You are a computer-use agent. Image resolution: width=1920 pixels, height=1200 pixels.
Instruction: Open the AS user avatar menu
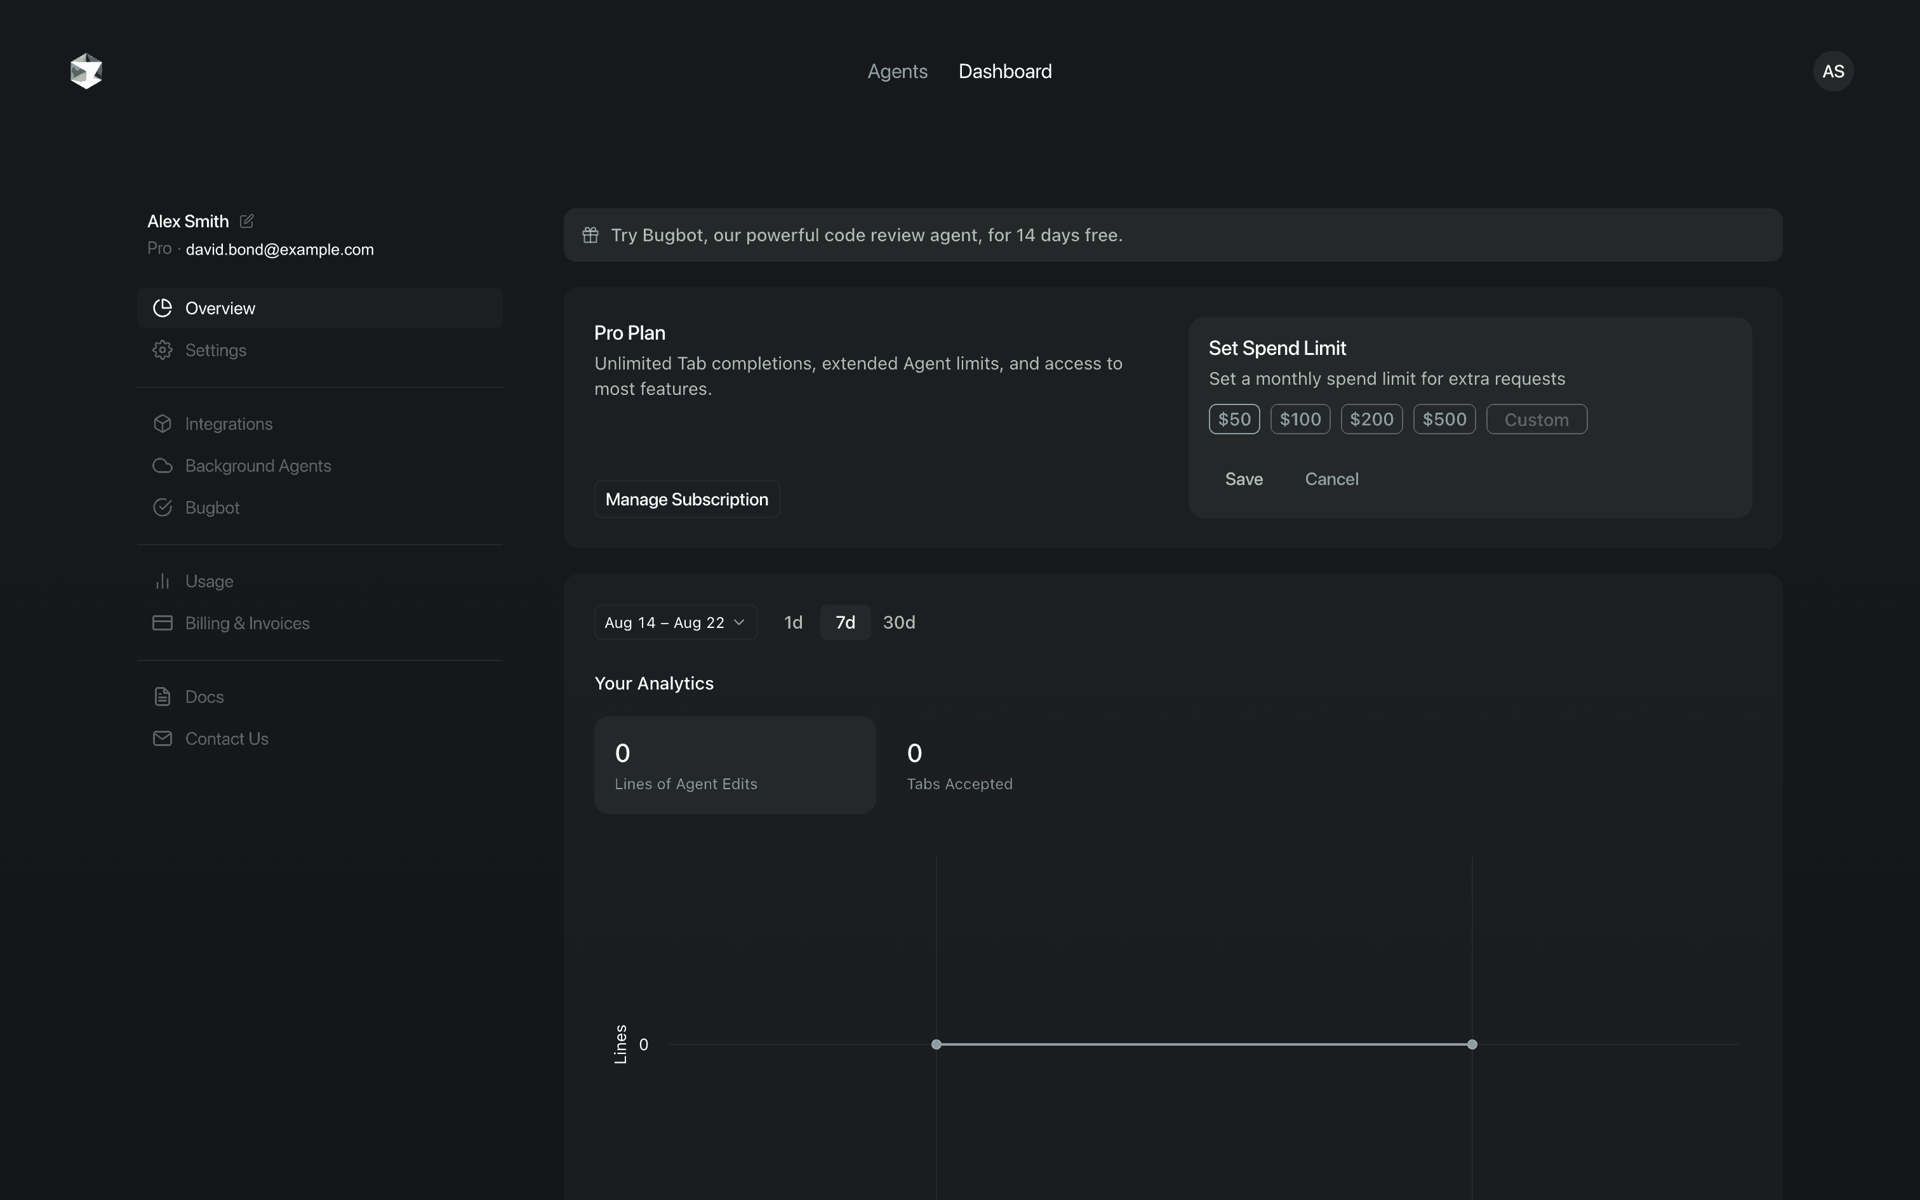click(1833, 71)
